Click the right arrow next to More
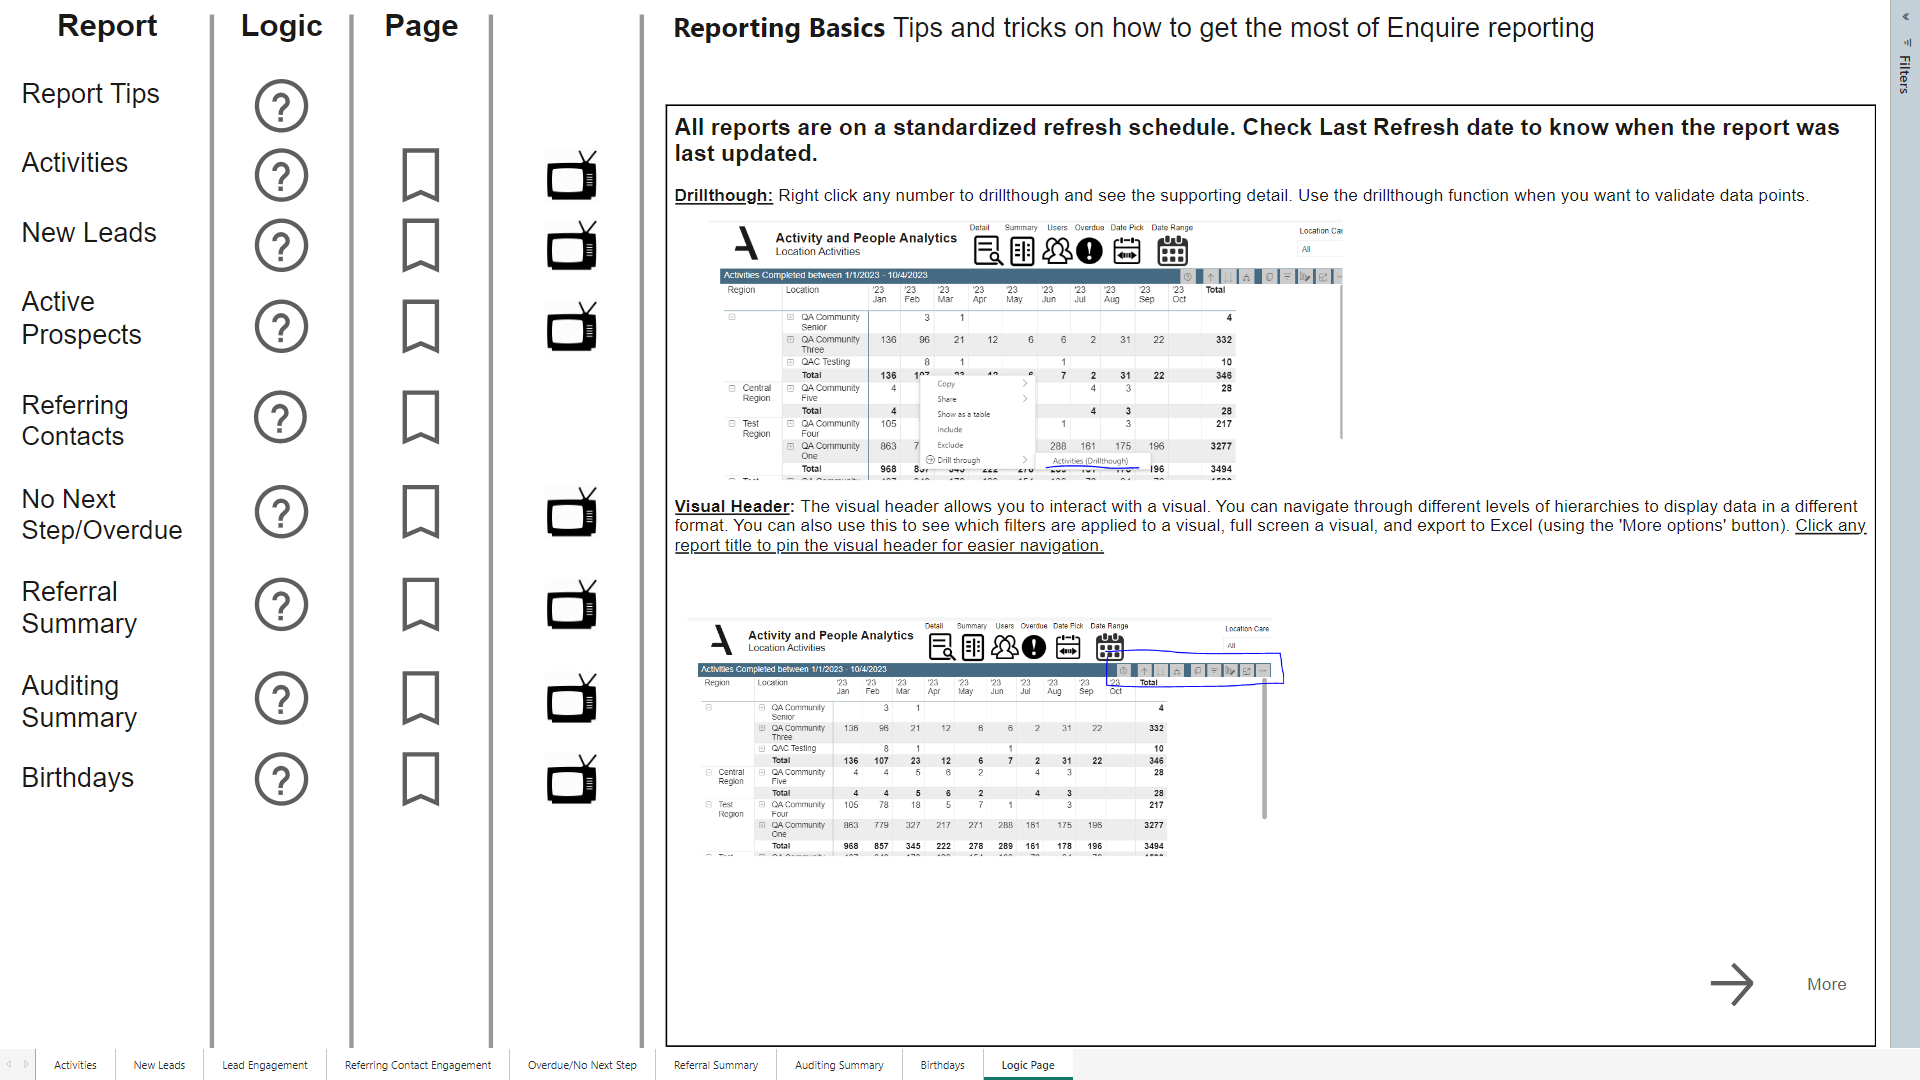The height and width of the screenshot is (1080, 1920). tap(1731, 985)
